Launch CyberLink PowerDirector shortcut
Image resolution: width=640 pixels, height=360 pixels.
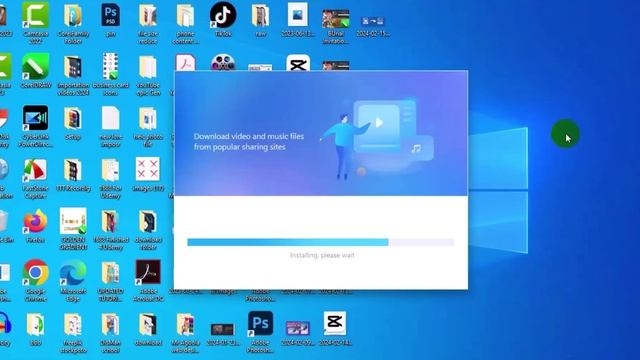coord(36,119)
